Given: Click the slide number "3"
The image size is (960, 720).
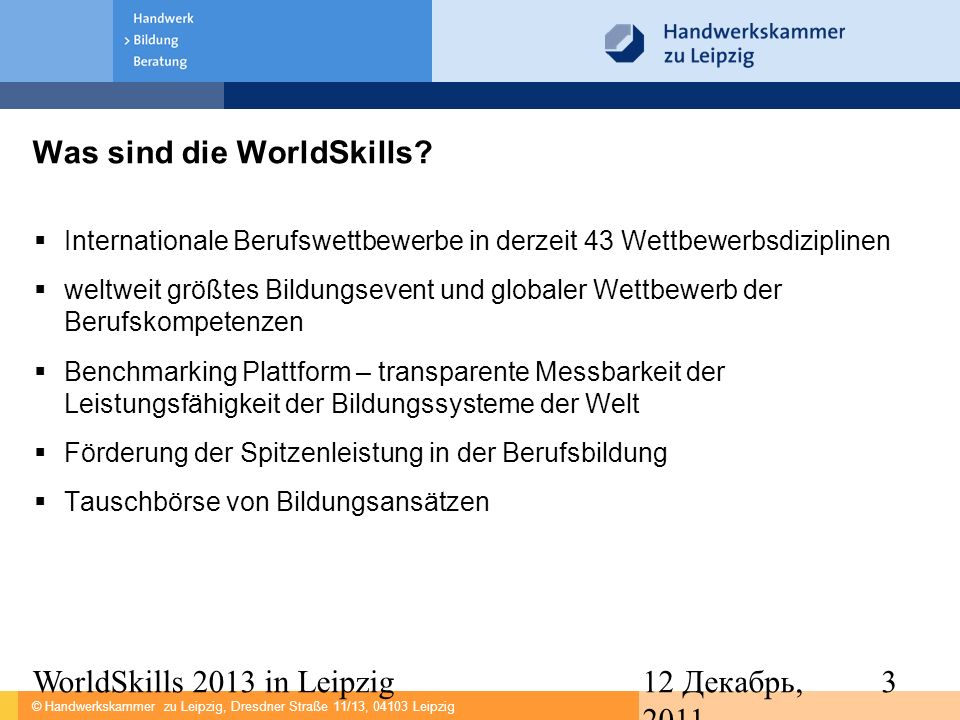Looking at the screenshot, I should [888, 682].
